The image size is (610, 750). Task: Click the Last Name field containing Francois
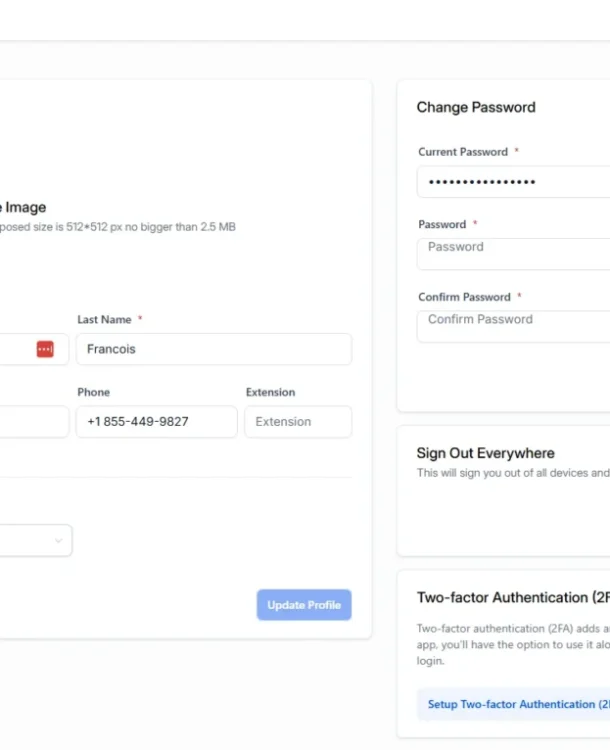tap(214, 349)
